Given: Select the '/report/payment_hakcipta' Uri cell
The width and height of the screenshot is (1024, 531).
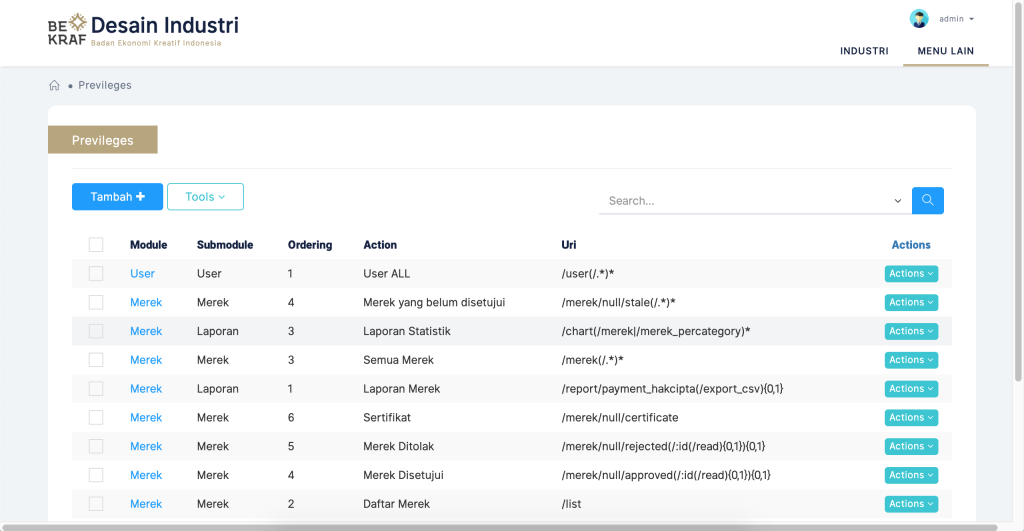Looking at the screenshot, I should (x=672, y=389).
